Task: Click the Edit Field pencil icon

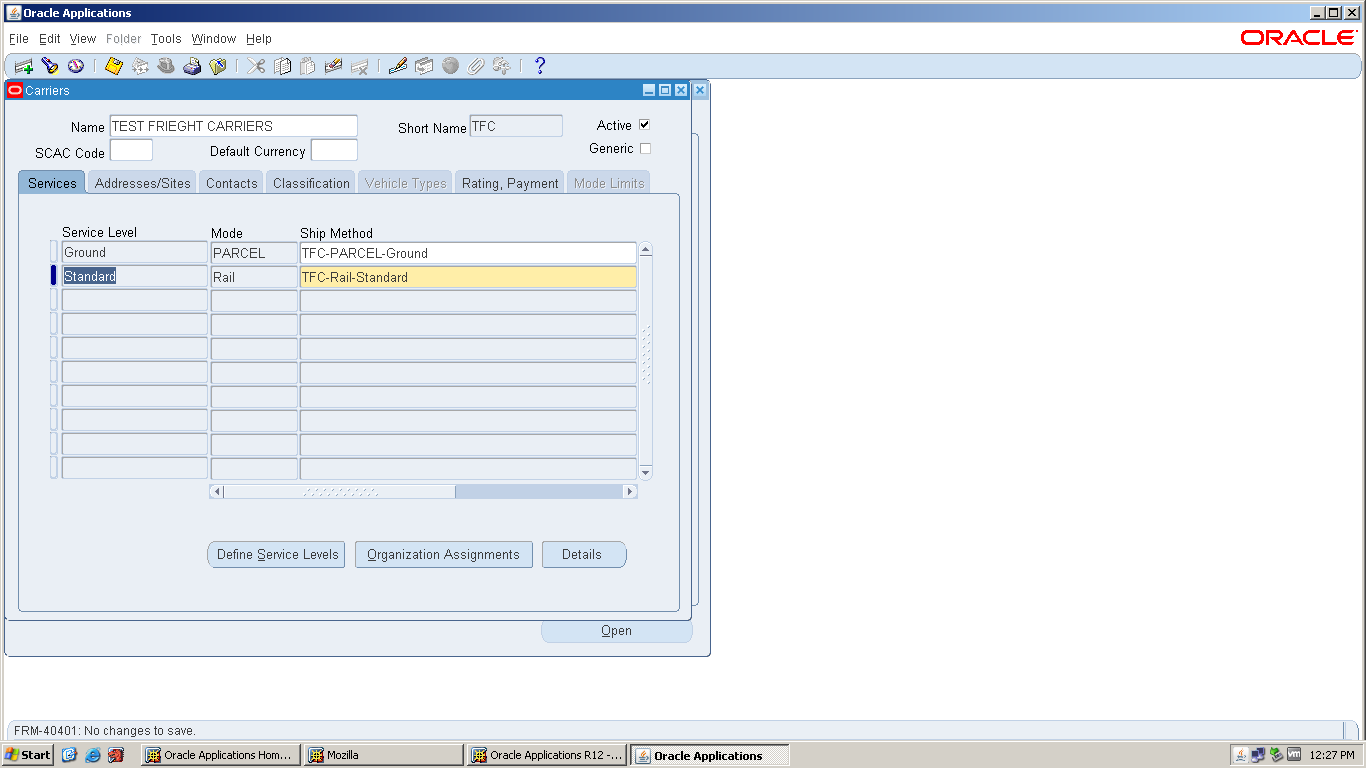Action: click(398, 66)
